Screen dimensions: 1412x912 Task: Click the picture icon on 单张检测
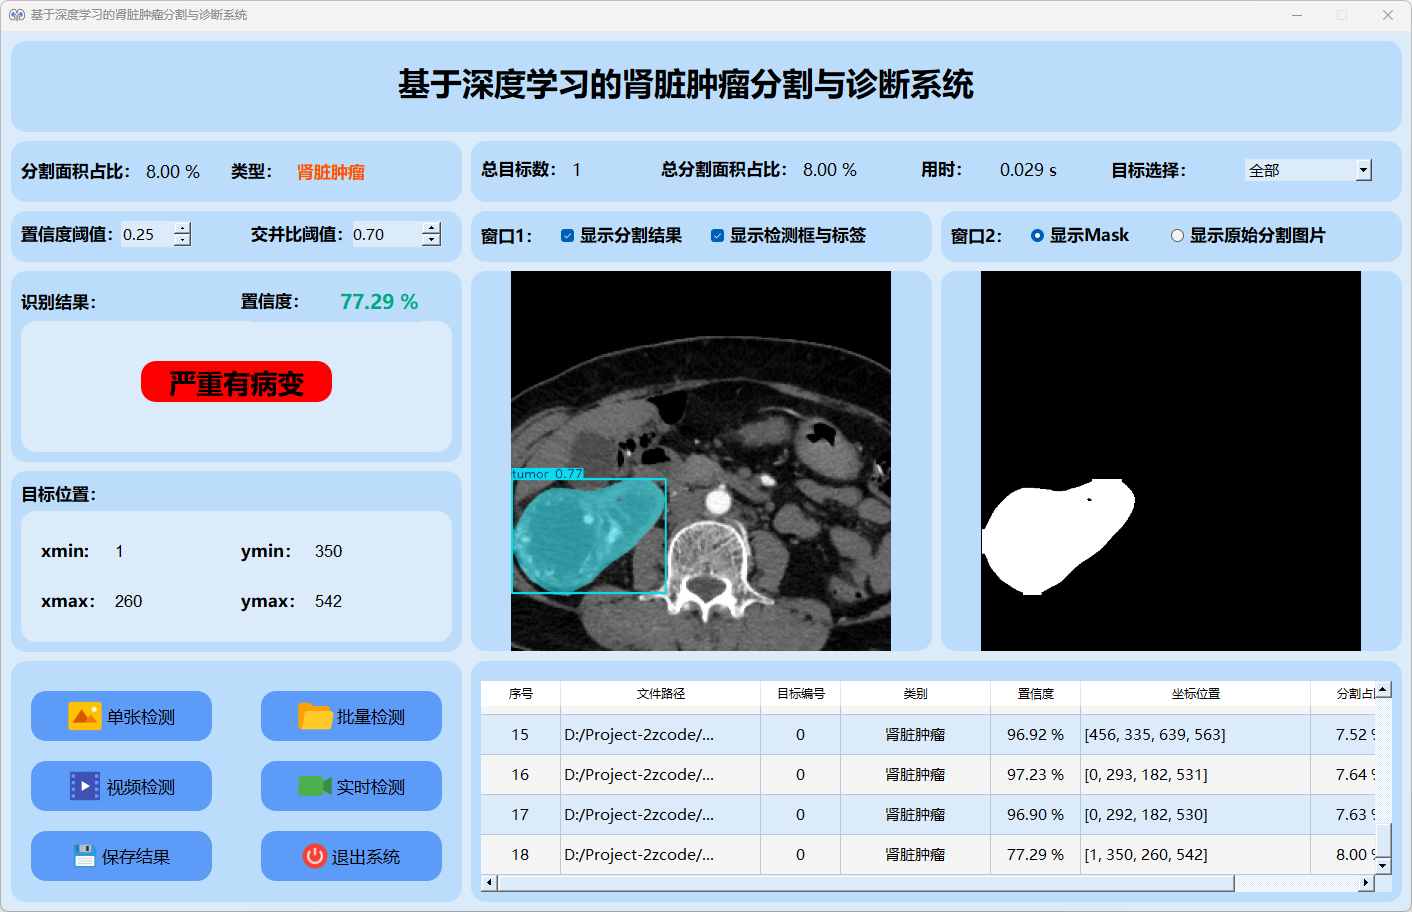[84, 716]
